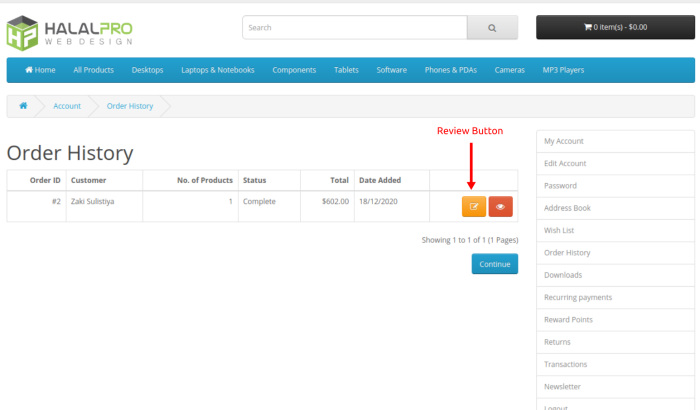Select Tablets in the navigation bar
Viewport: 700px width, 410px height.
[x=346, y=70]
